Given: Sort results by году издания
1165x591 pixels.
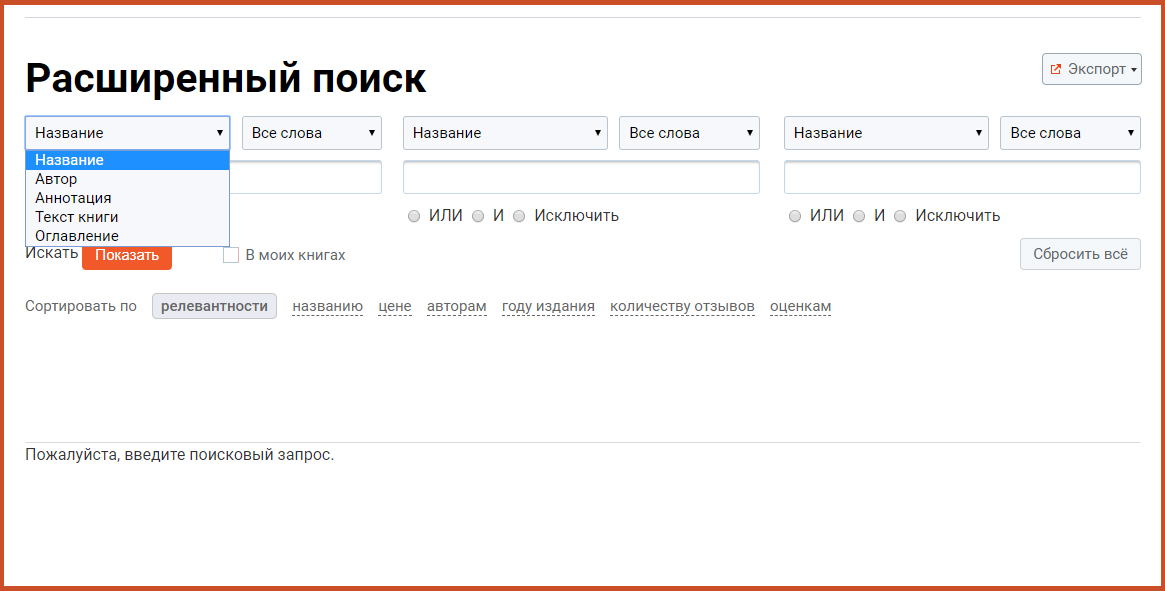Looking at the screenshot, I should point(548,306).
